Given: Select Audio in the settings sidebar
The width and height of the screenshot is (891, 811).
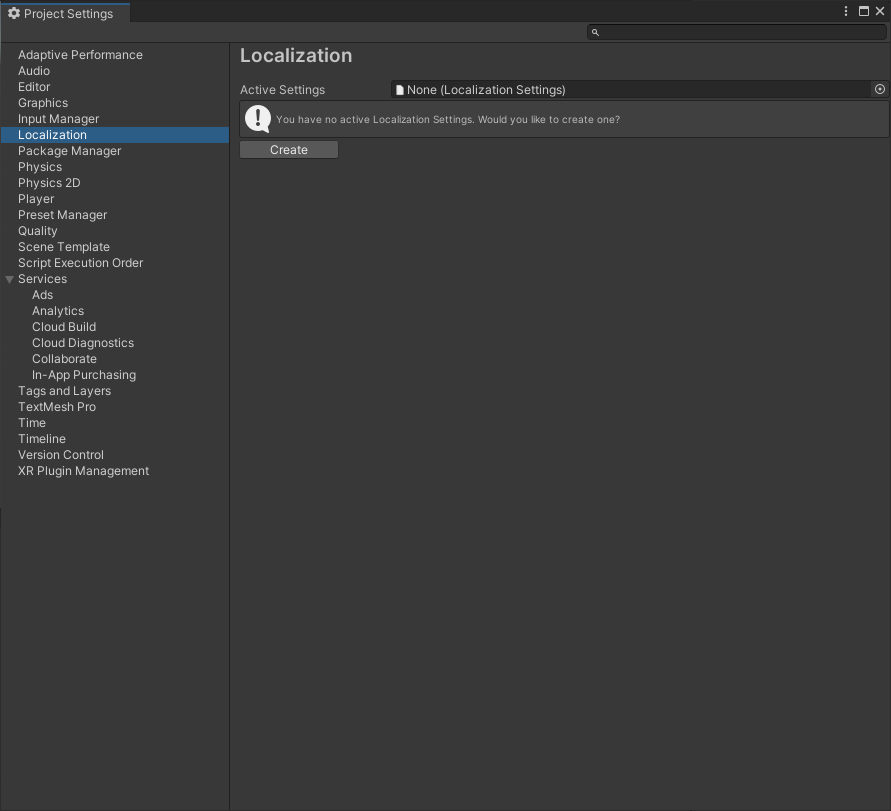Looking at the screenshot, I should 33,70.
